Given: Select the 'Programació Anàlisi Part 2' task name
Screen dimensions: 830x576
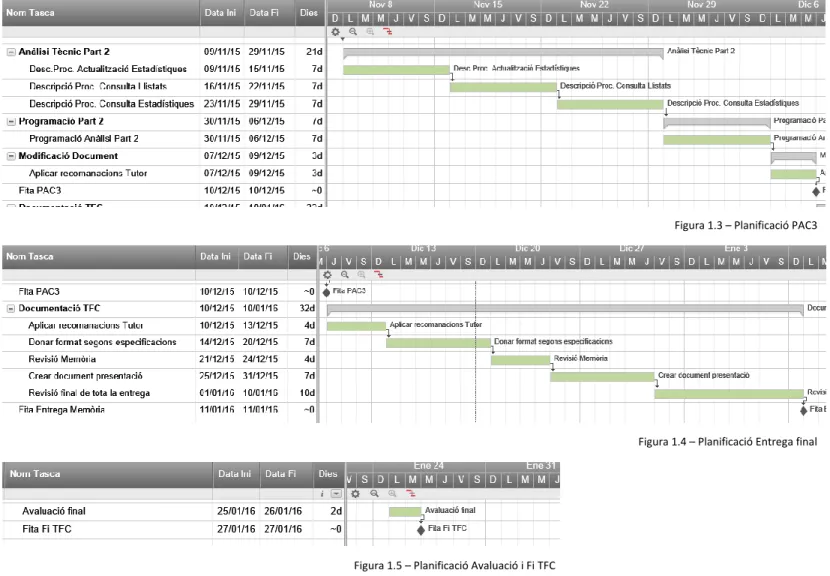Looking at the screenshot, I should [x=84, y=139].
